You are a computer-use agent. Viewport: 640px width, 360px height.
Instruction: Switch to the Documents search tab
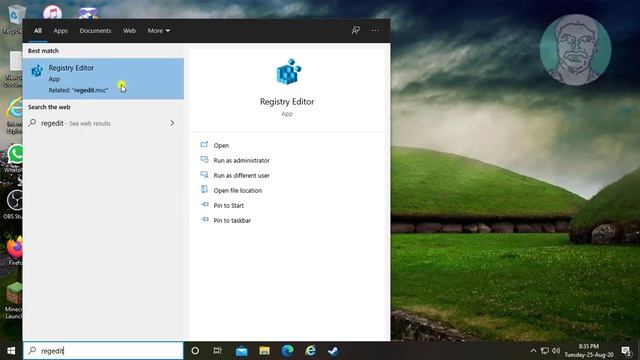95,31
